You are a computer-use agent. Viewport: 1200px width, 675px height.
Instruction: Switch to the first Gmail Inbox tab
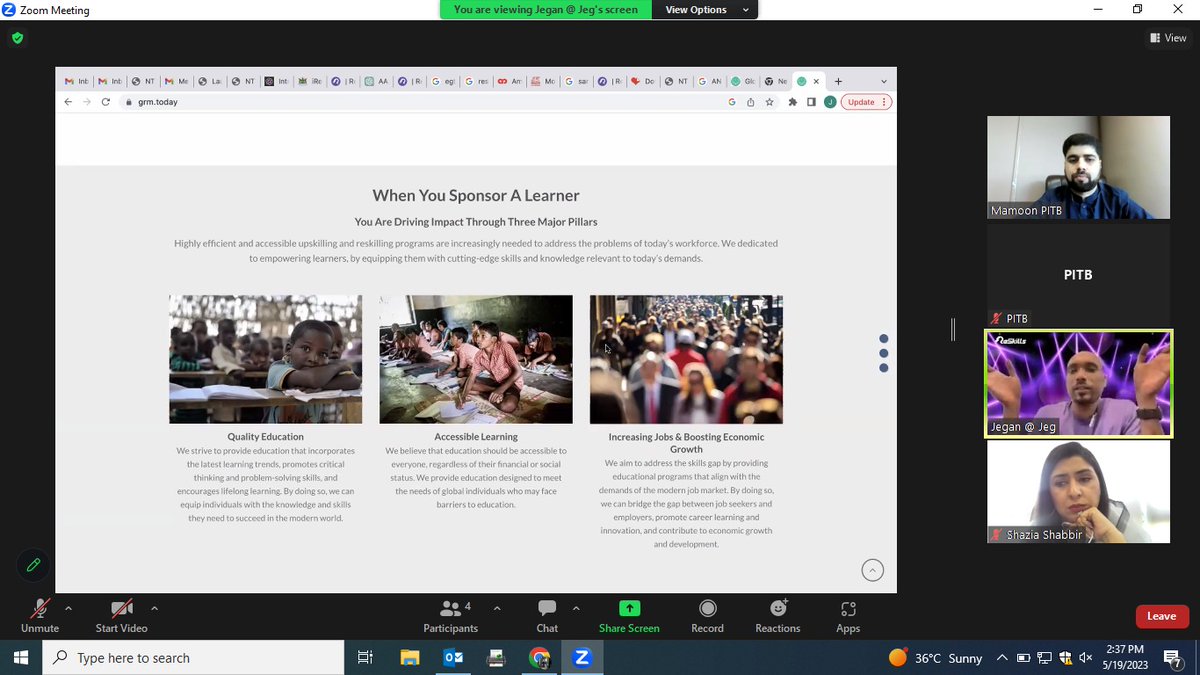(x=76, y=81)
